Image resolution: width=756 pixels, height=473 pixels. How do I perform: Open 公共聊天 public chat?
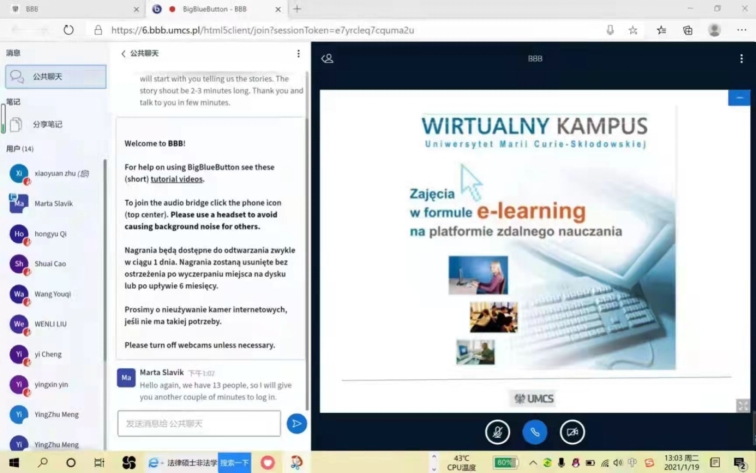[56, 76]
